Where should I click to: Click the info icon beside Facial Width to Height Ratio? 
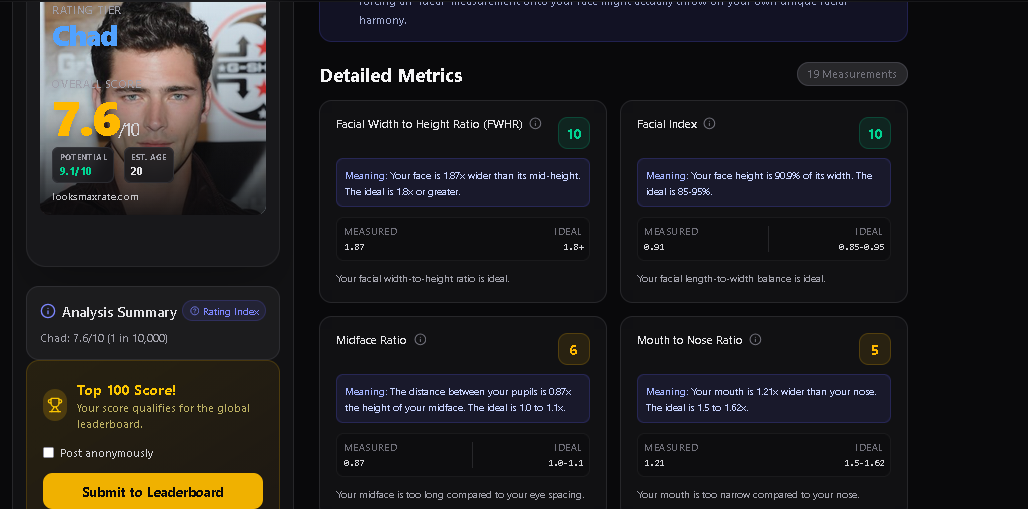click(x=535, y=124)
